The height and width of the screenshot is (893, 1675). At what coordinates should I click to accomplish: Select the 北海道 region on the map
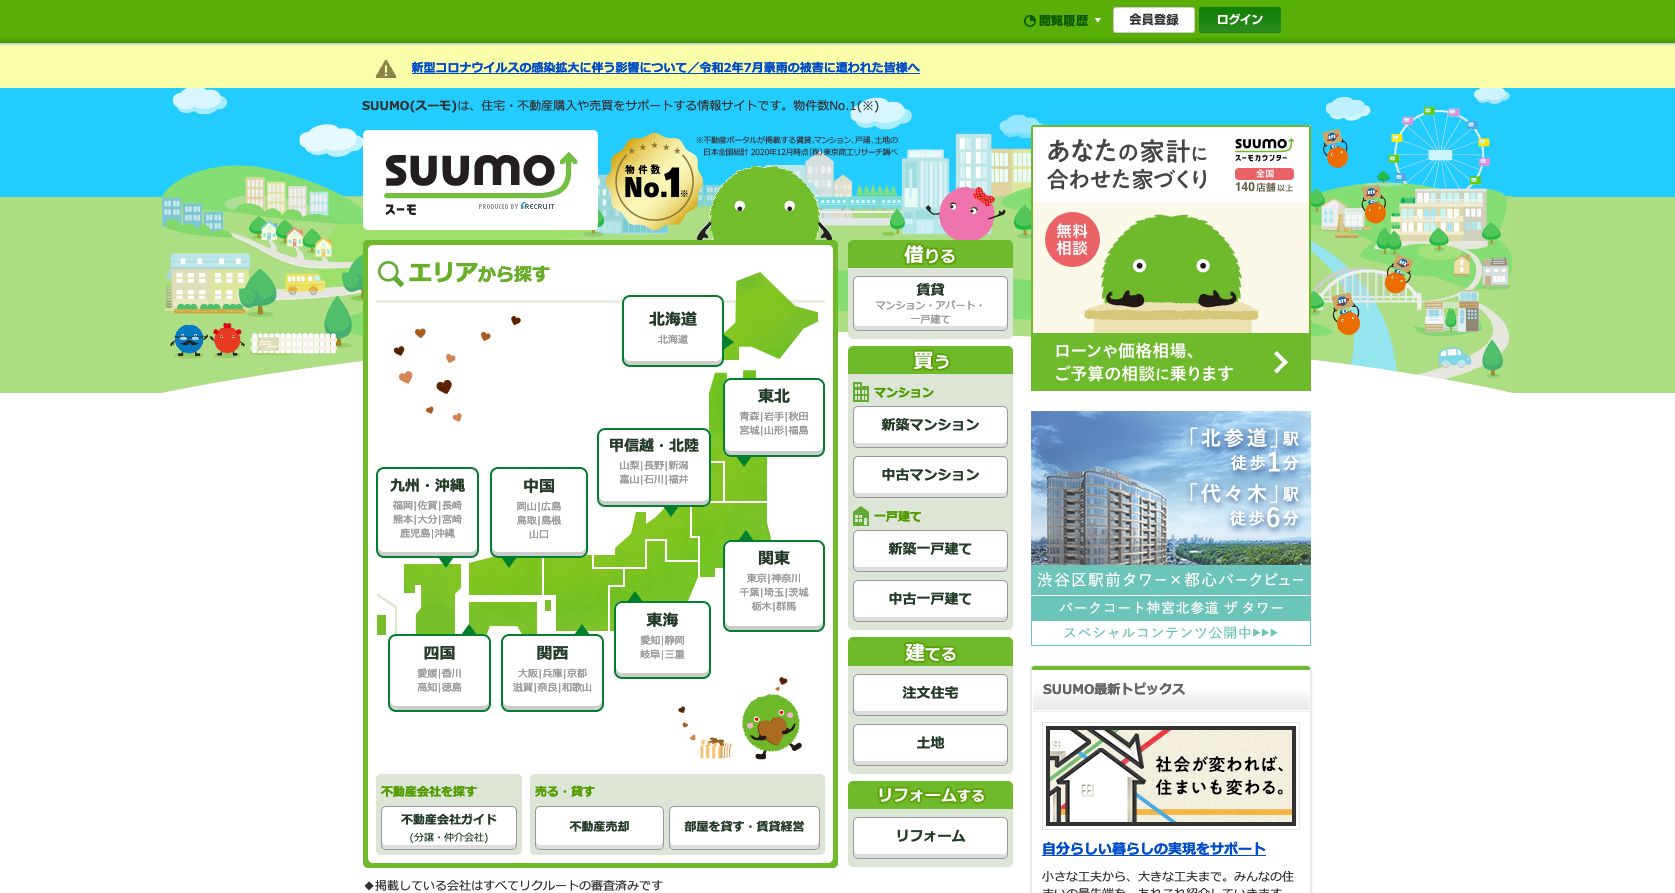[673, 329]
